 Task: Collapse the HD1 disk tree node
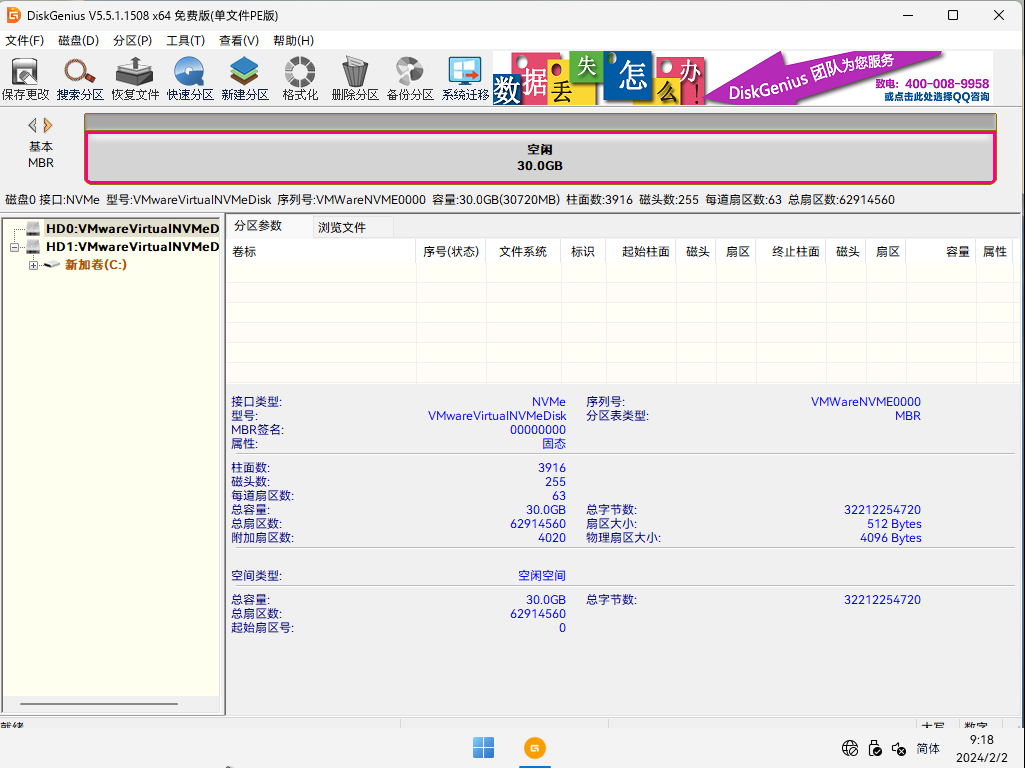pyautogui.click(x=14, y=247)
